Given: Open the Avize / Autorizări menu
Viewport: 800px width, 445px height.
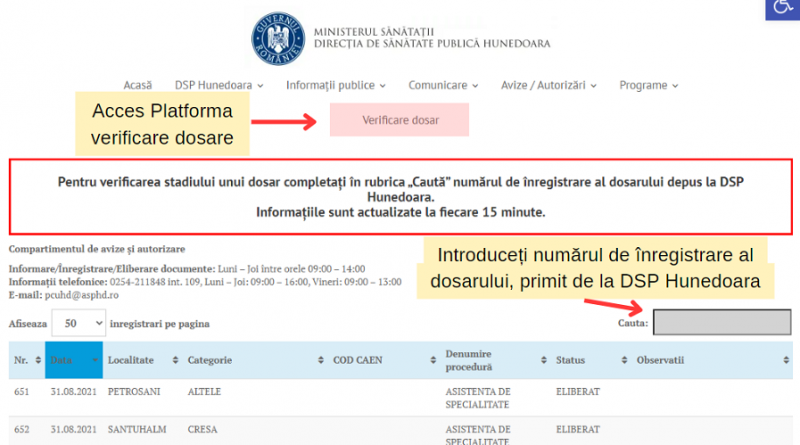Looking at the screenshot, I should pyautogui.click(x=549, y=86).
